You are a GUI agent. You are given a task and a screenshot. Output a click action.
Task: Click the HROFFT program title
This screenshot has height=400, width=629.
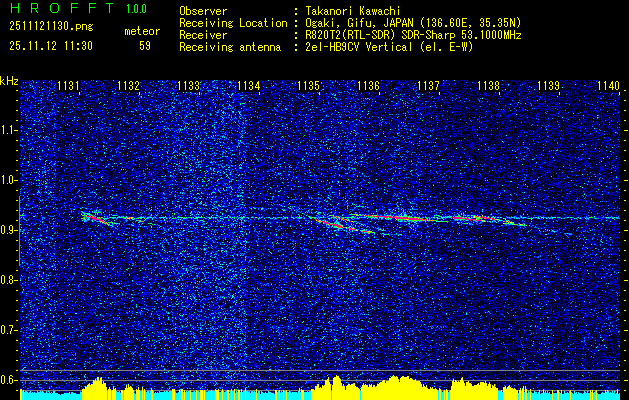click(x=62, y=8)
